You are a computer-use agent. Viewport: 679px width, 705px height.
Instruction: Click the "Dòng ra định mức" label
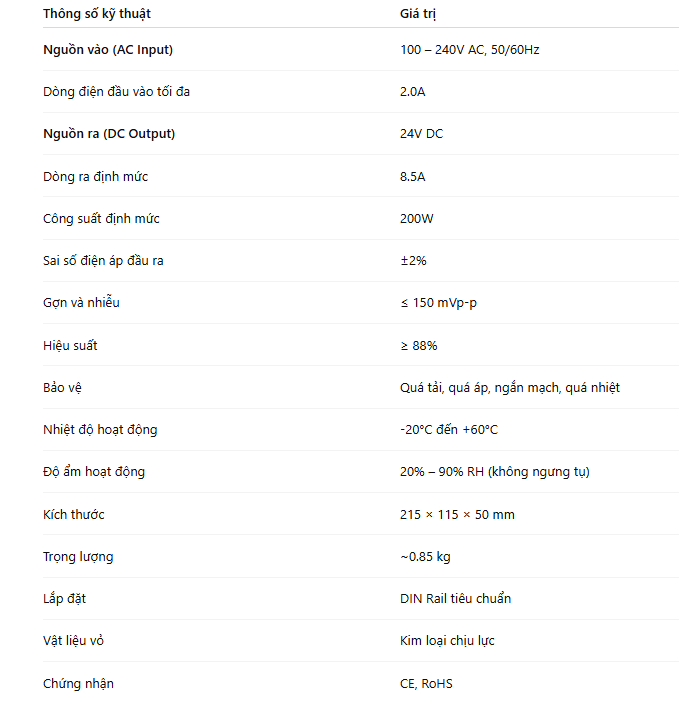(95, 176)
